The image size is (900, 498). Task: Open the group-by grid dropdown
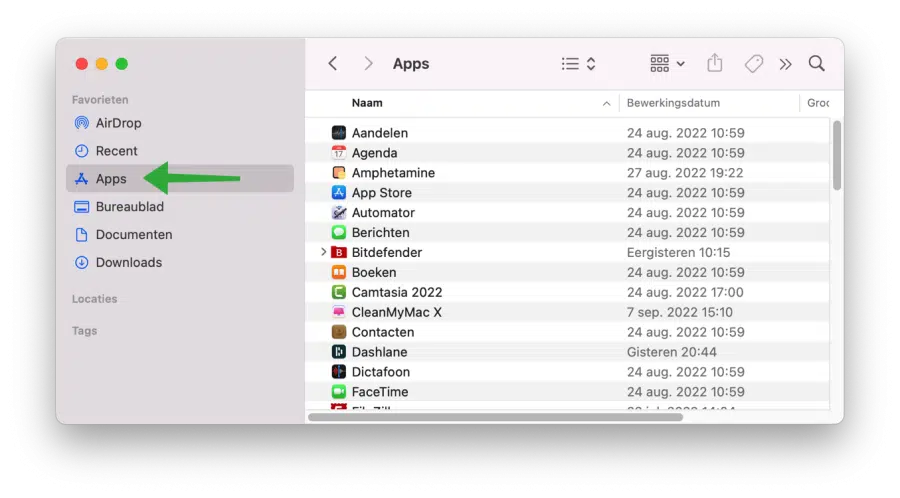click(667, 63)
